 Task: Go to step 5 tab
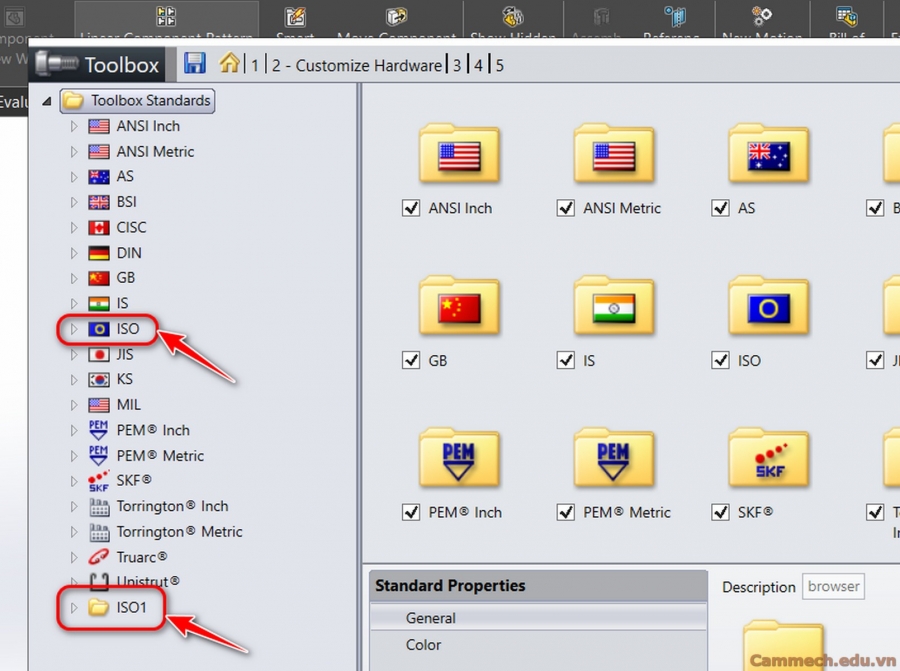pos(499,65)
